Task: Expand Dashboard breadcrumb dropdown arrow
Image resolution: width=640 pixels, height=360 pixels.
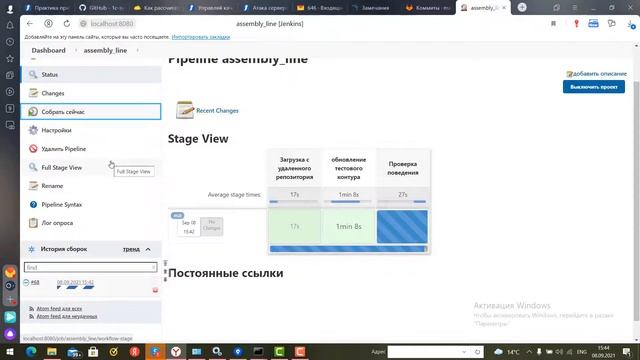Action: [x=76, y=50]
